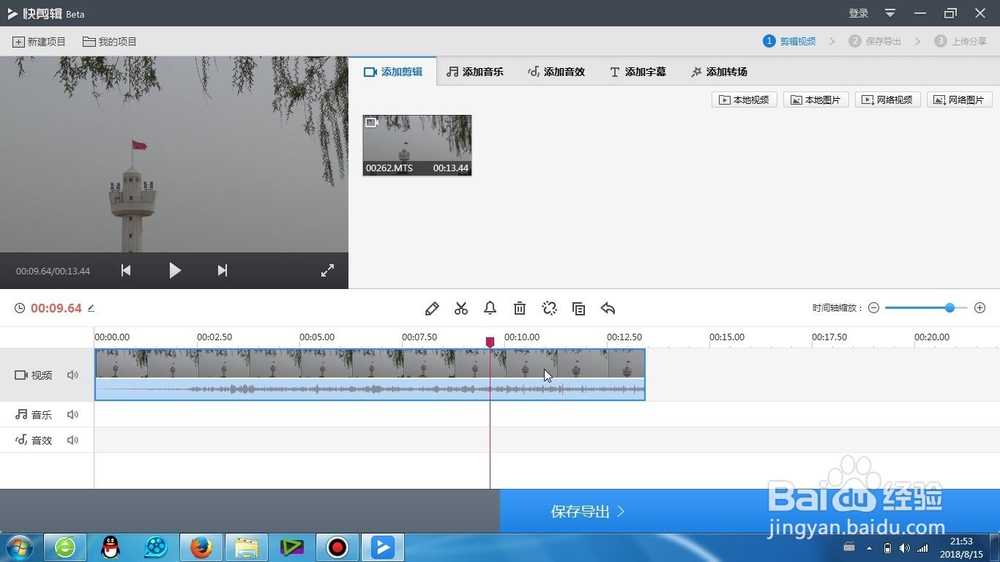Mute the 音效 track

(x=73, y=440)
